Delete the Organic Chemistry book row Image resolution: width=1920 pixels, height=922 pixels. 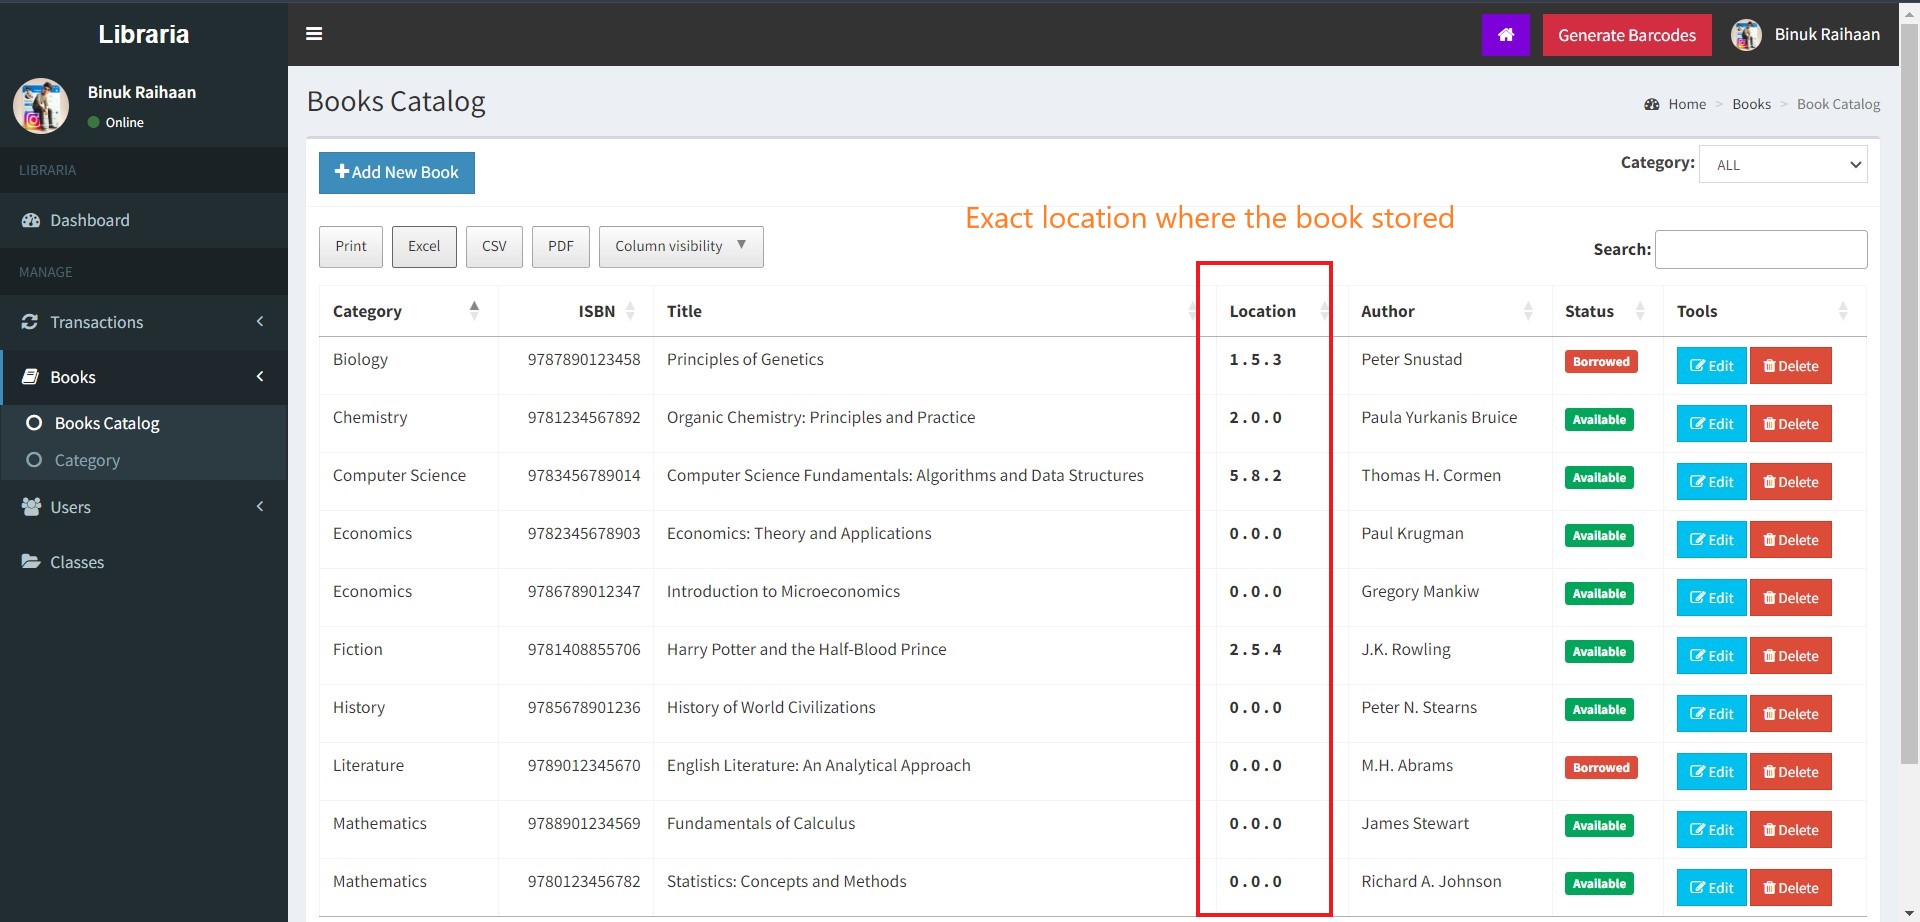pos(1791,424)
